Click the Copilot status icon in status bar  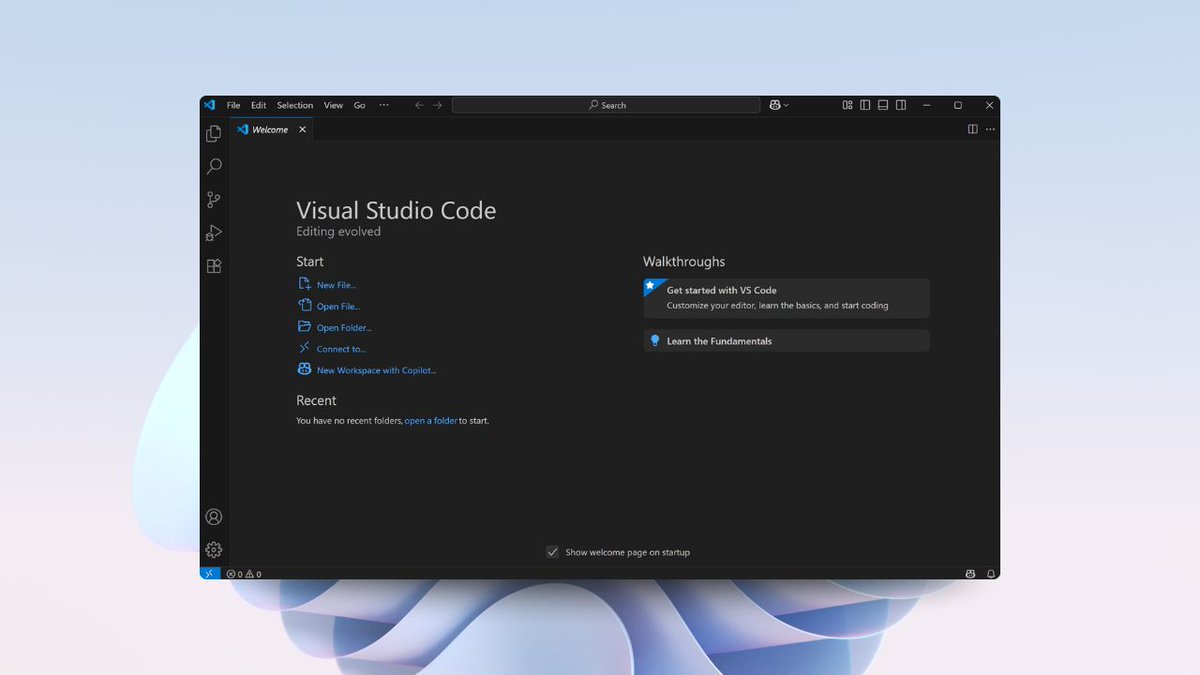(970, 574)
